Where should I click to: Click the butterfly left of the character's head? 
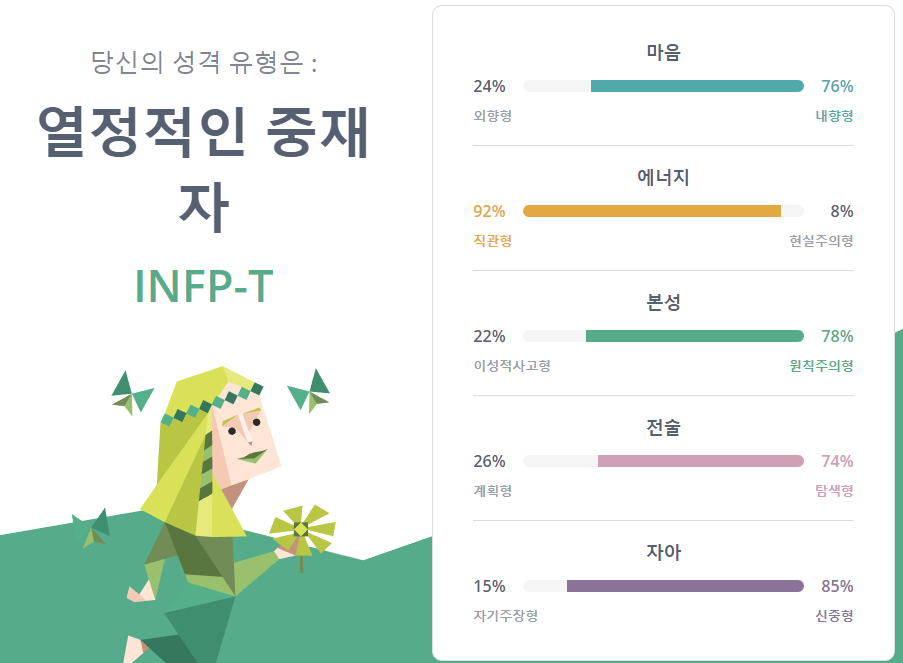133,394
